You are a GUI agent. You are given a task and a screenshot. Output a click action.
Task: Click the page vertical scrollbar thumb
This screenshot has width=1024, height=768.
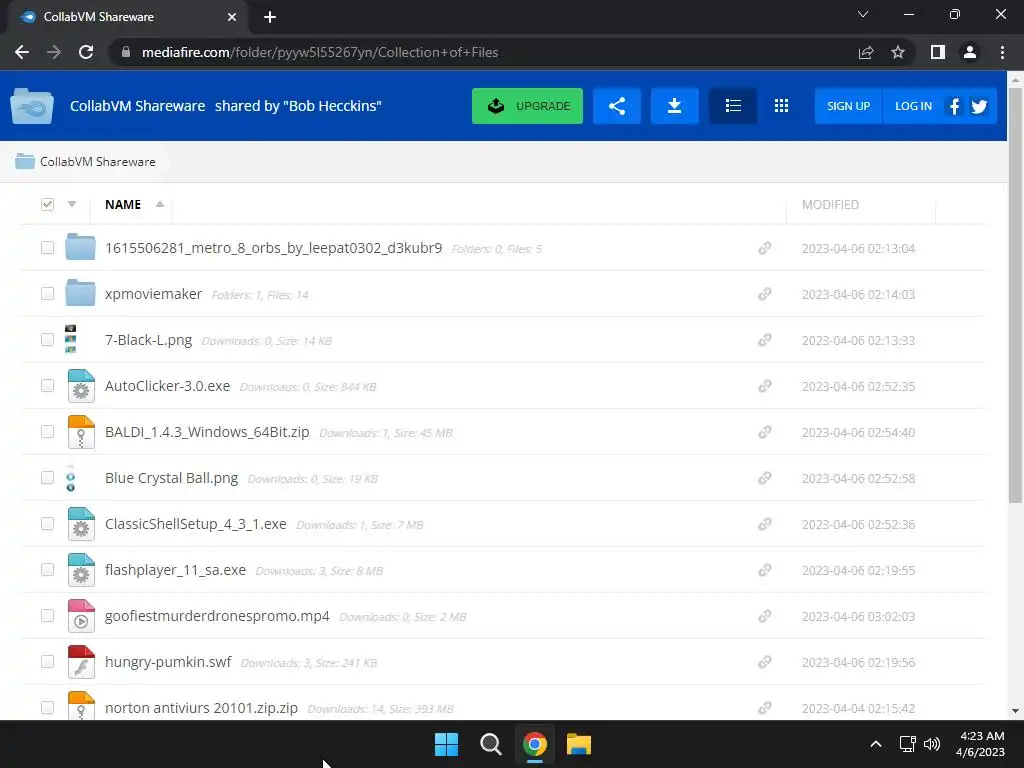point(1015,295)
